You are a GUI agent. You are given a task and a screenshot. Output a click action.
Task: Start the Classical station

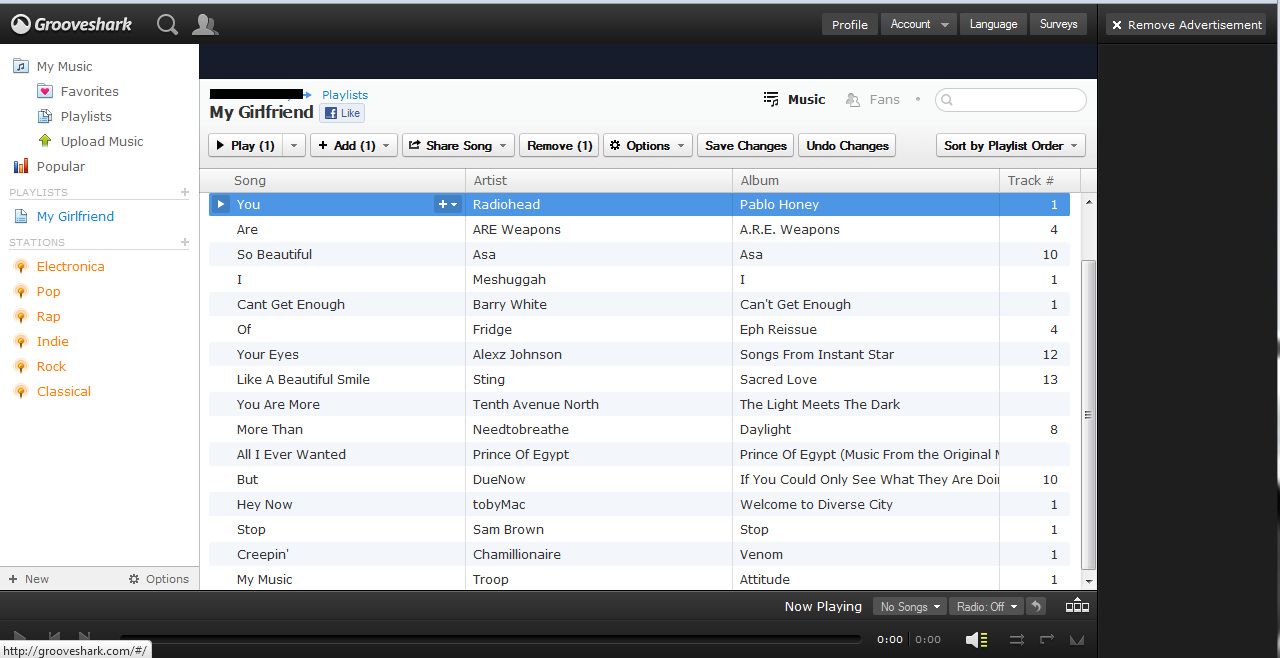pos(63,391)
